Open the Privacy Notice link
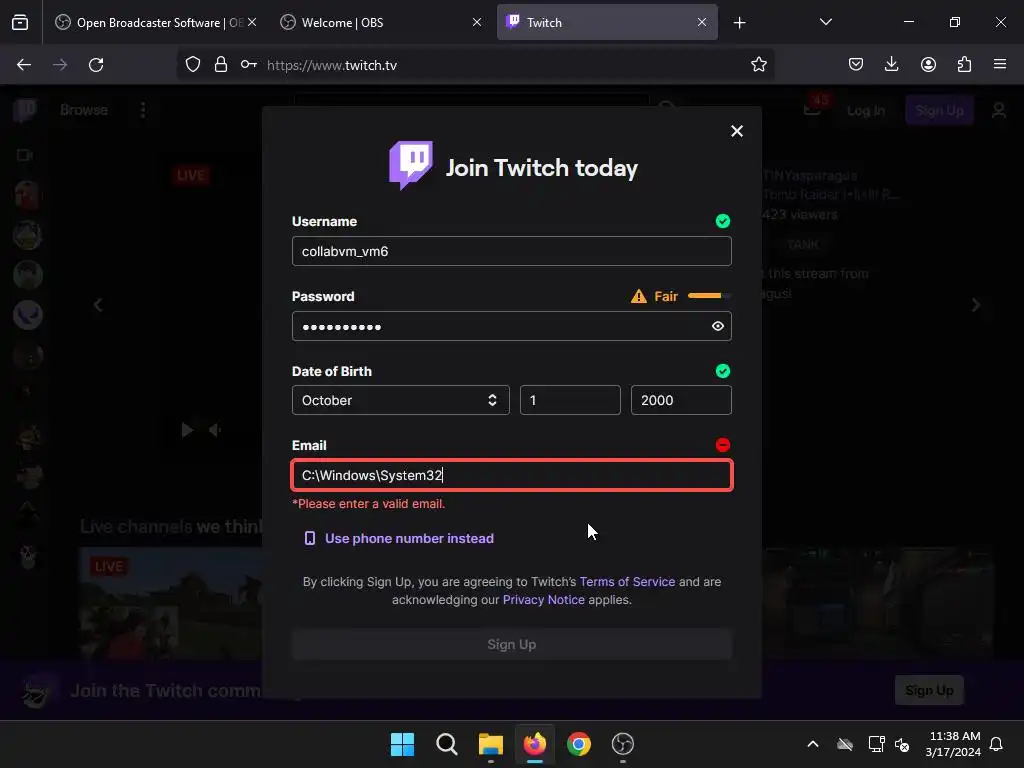Screen dimensions: 1024x768 click(x=543, y=600)
